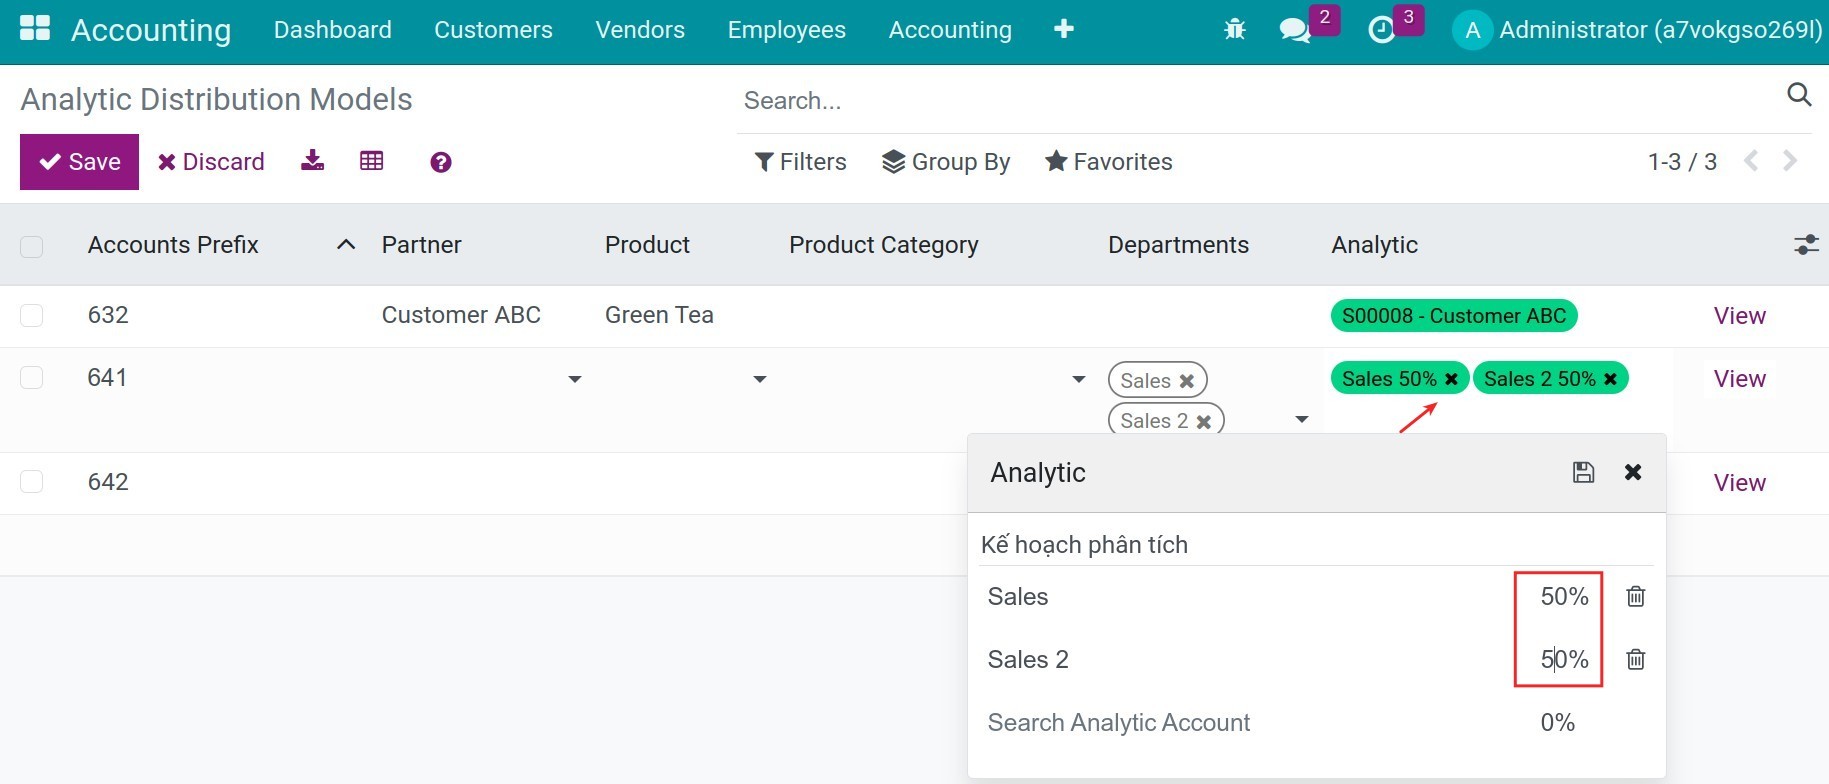Click the 641 accounts prefix cell

(107, 378)
